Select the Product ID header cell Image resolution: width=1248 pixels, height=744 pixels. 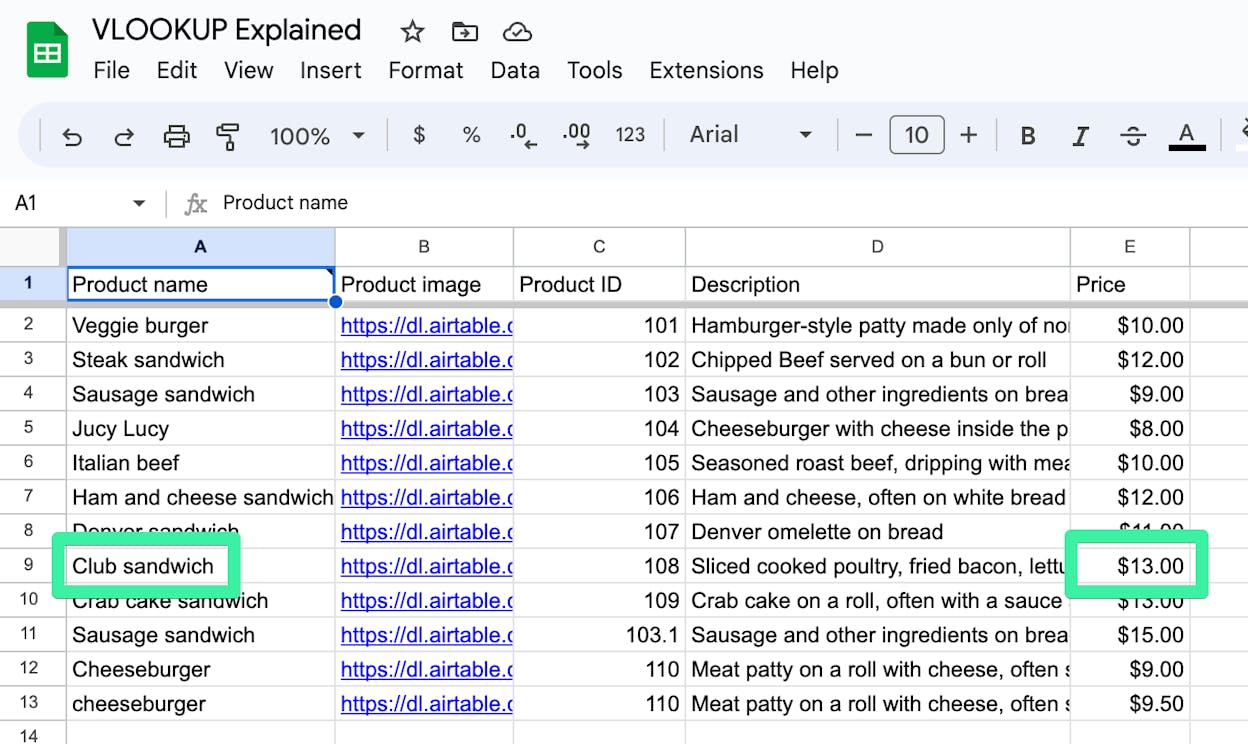599,284
